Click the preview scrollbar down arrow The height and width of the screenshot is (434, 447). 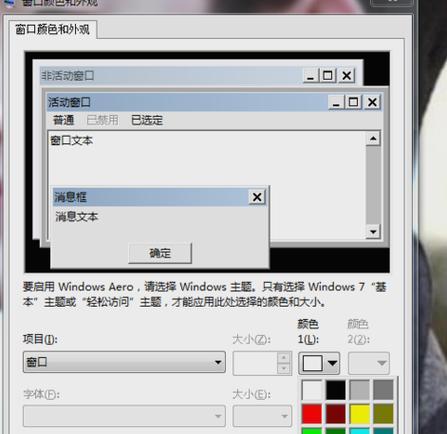[373, 231]
